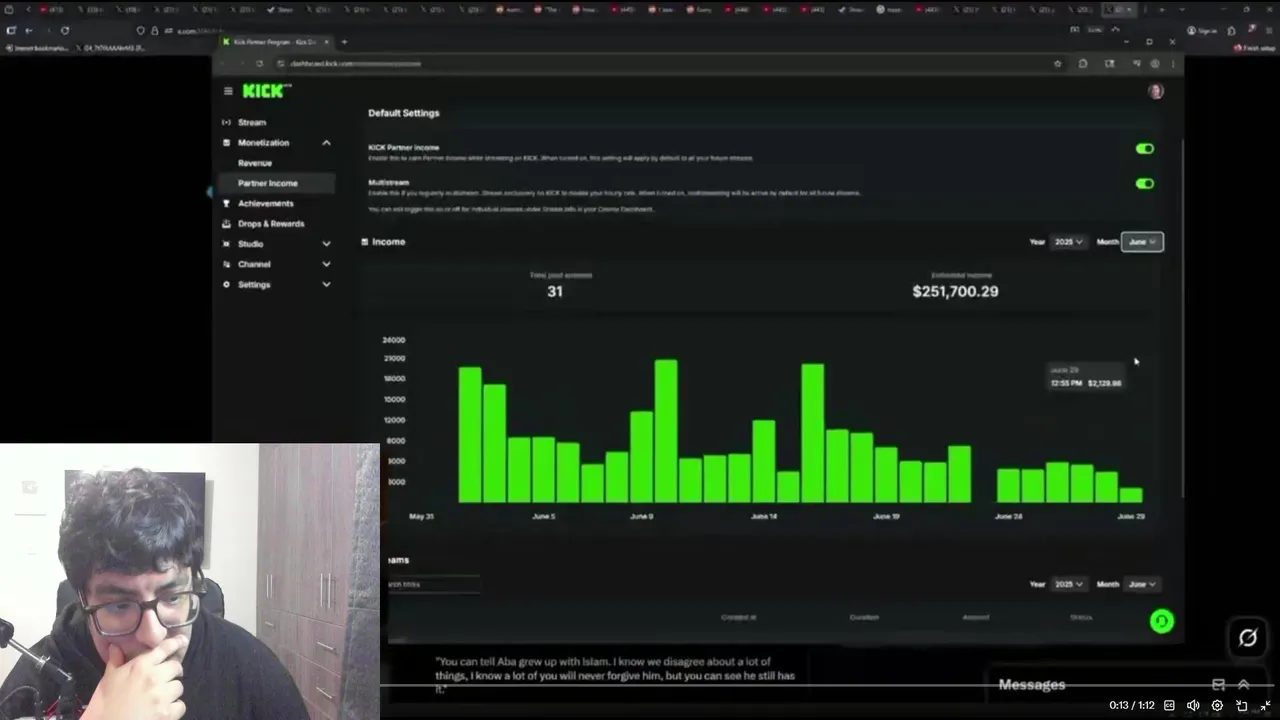Turn off the Multistream toggle
The height and width of the screenshot is (720, 1280).
(1145, 184)
